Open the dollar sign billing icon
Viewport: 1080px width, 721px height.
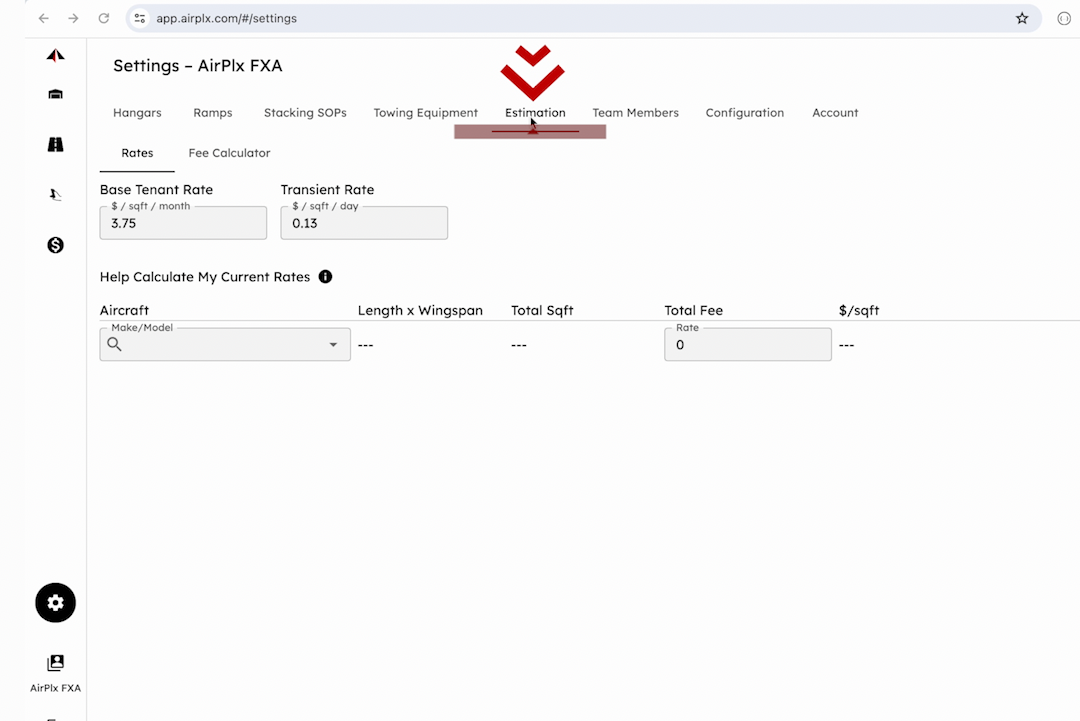tap(55, 245)
